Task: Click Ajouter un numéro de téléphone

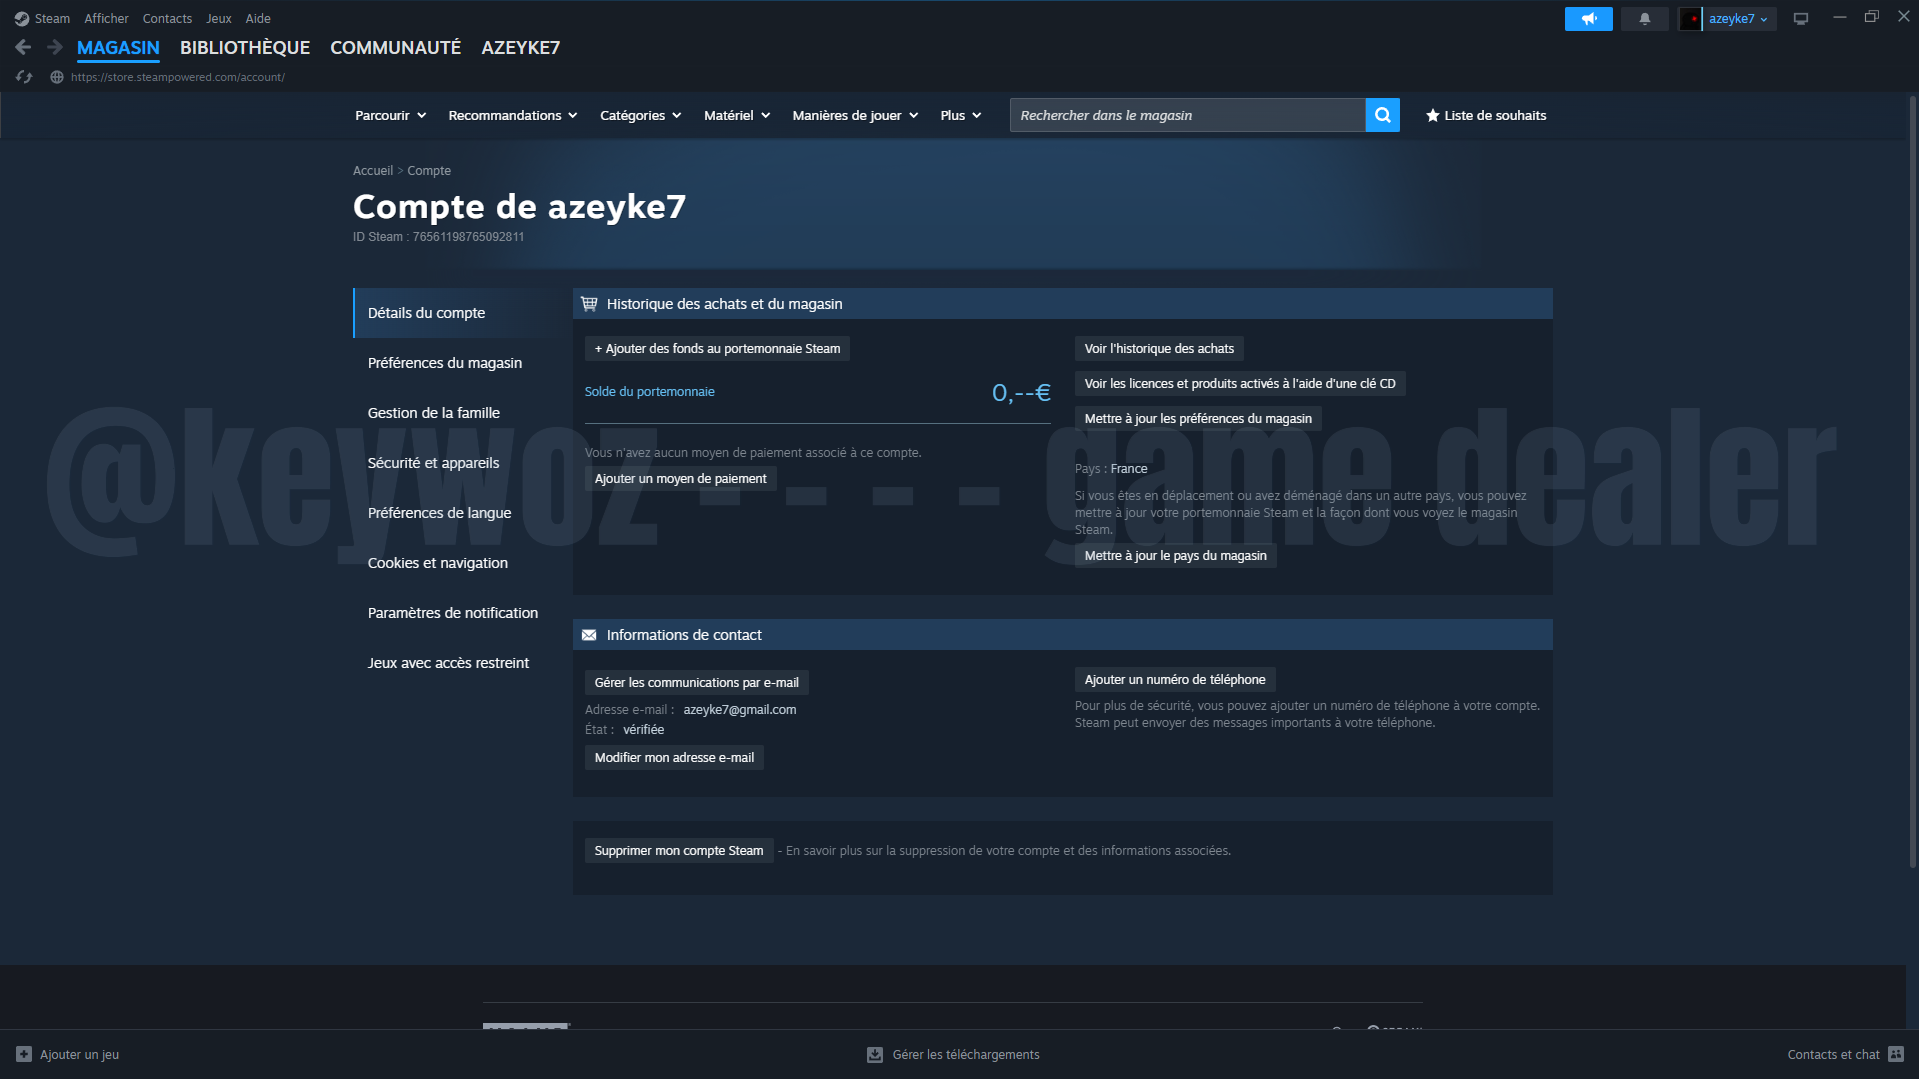Action: (x=1175, y=680)
